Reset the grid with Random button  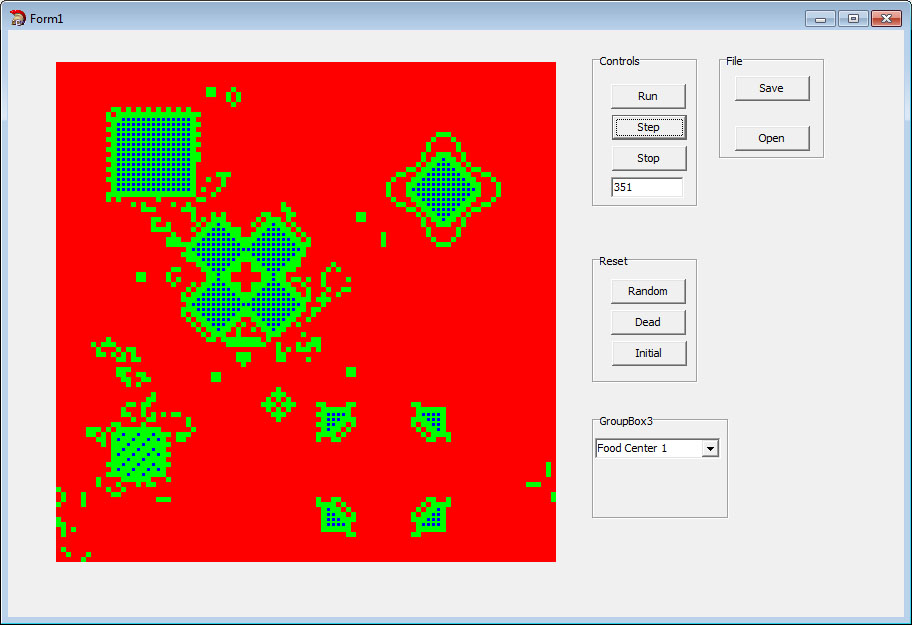648,291
